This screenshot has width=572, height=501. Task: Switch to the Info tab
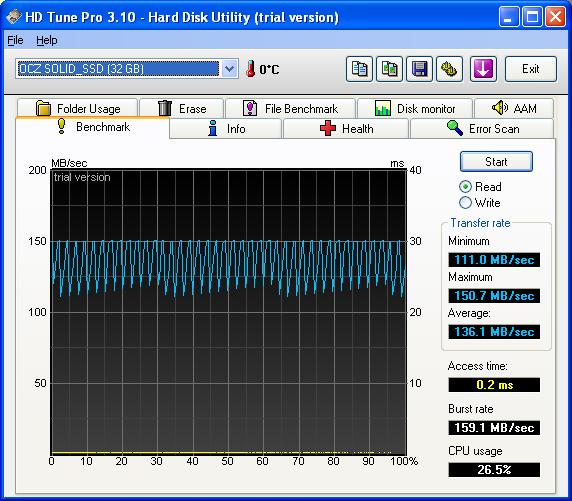(226, 129)
